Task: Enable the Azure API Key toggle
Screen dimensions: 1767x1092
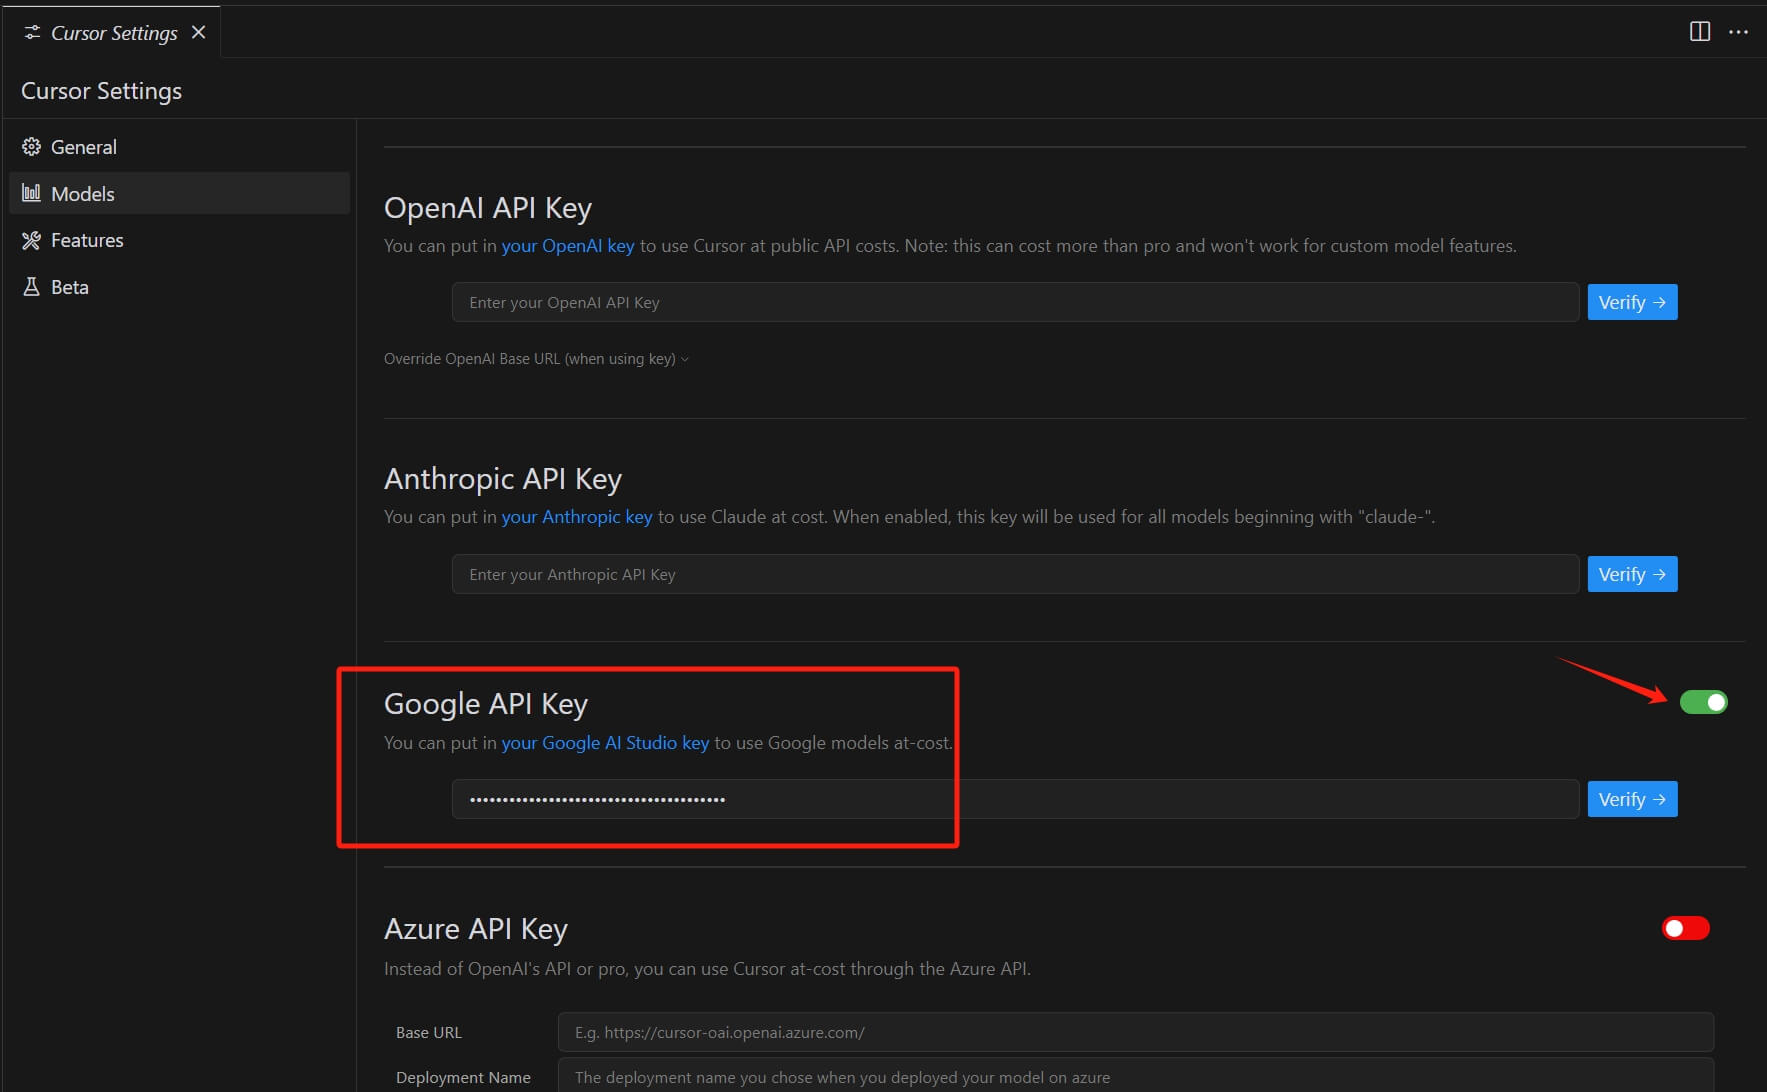Action: tap(1685, 928)
